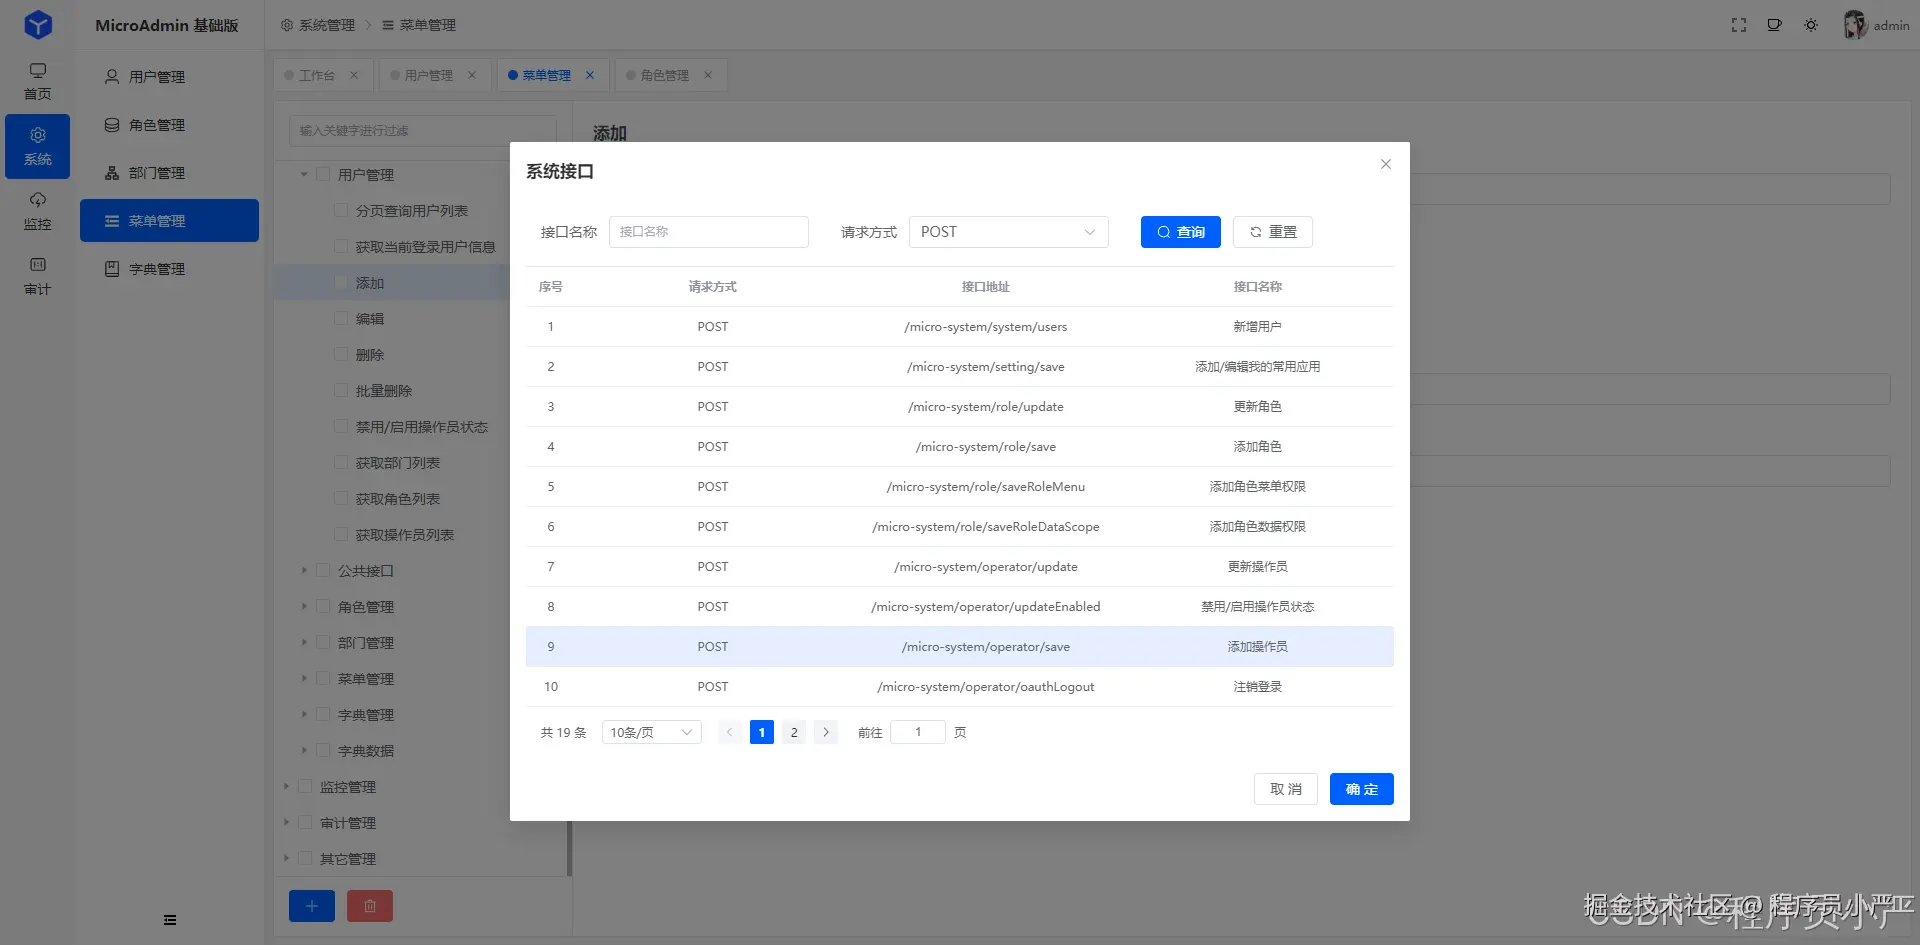The width and height of the screenshot is (1920, 945).
Task: Click the blue plus button below the tree
Action: (311, 905)
